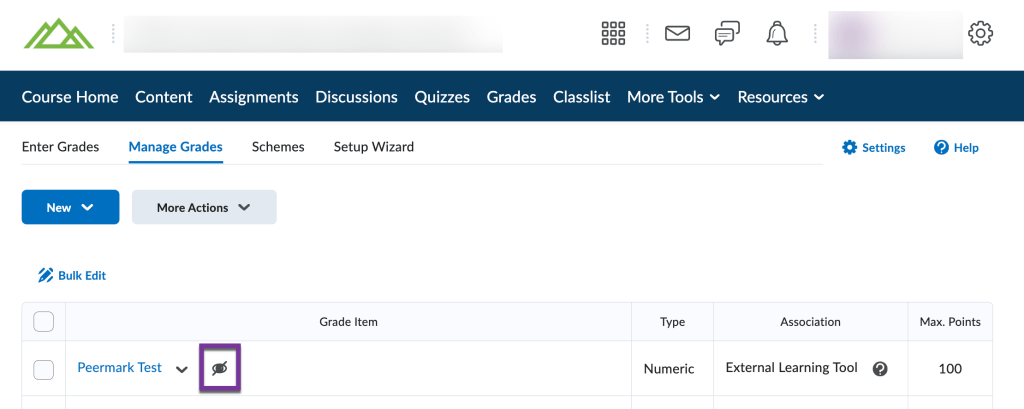Open the Peermark Test context menu chevron
This screenshot has height=409, width=1024.
pos(181,369)
